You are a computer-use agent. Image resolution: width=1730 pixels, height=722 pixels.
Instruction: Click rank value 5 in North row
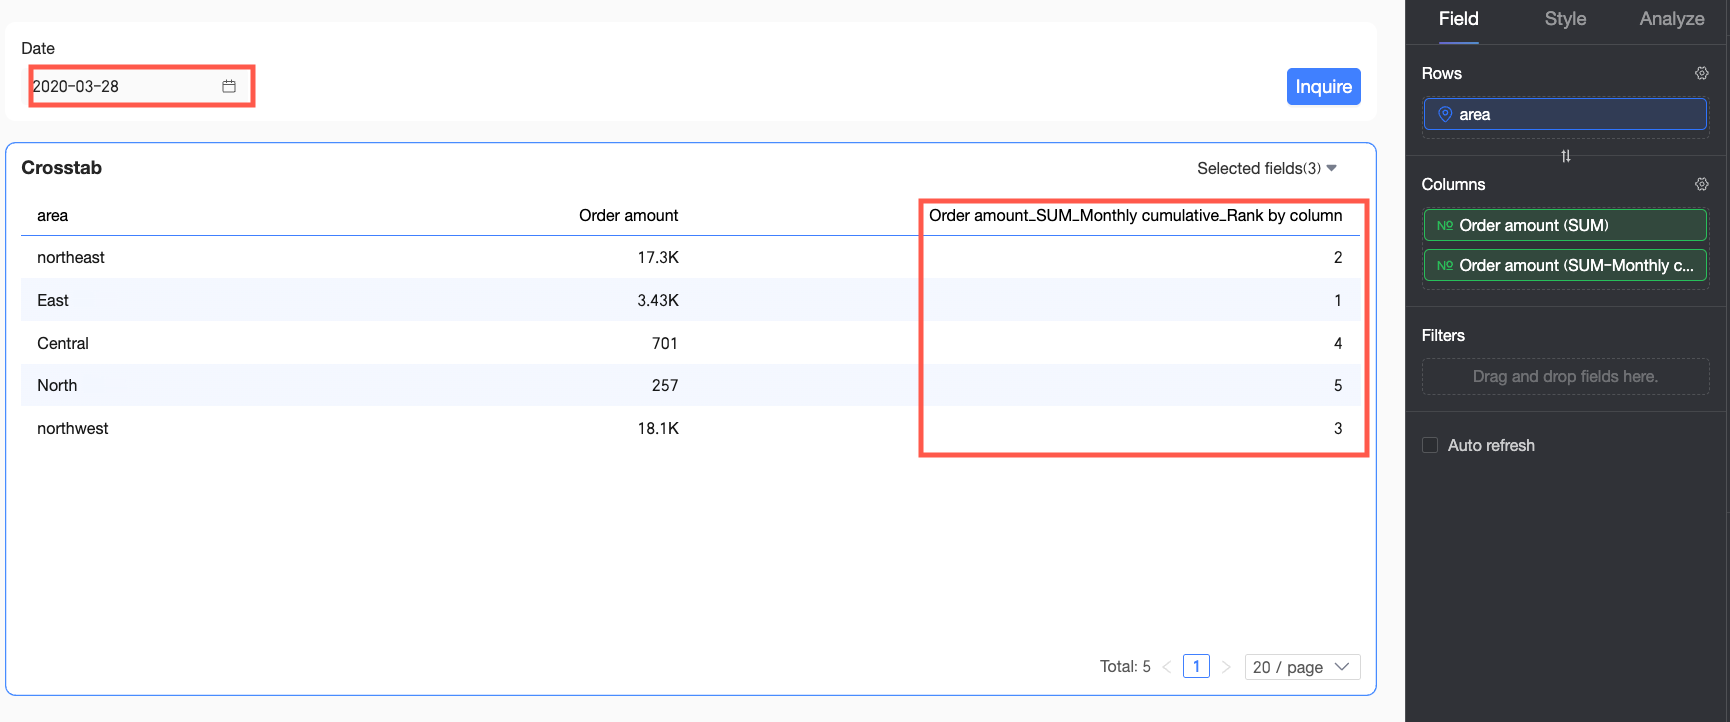coord(1338,386)
